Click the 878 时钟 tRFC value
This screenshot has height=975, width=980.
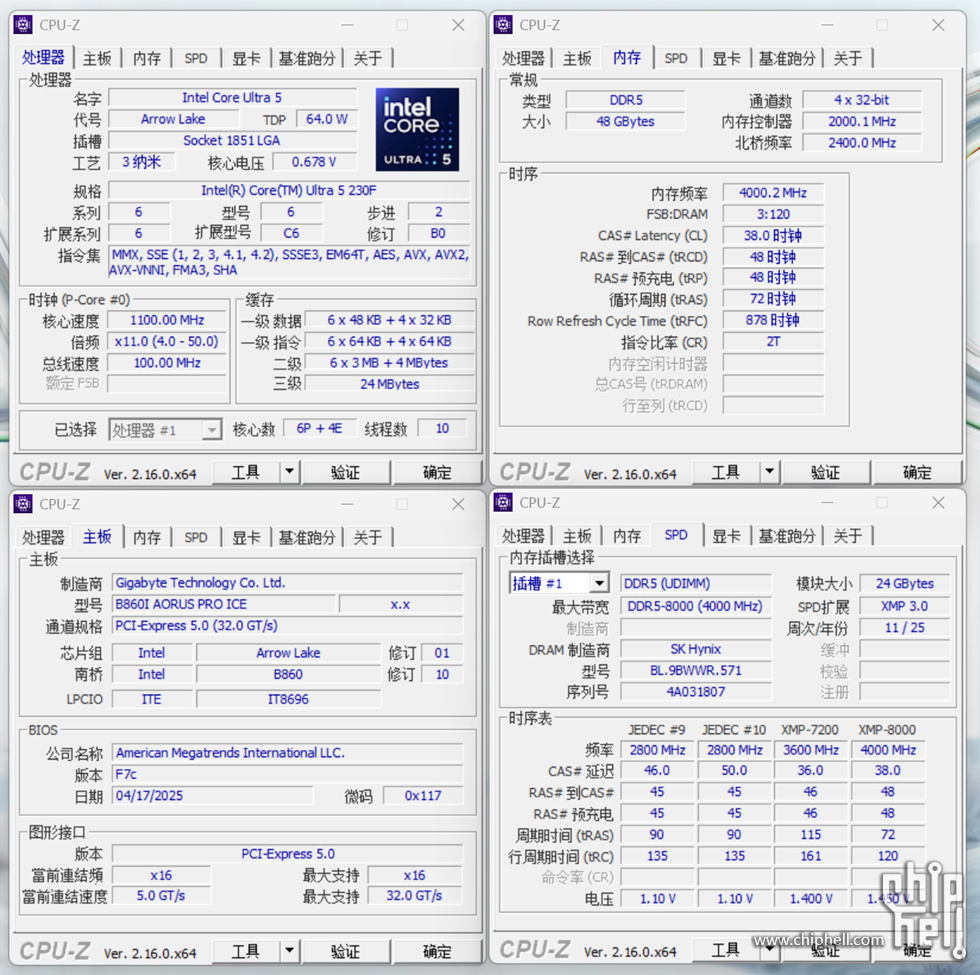coord(773,320)
